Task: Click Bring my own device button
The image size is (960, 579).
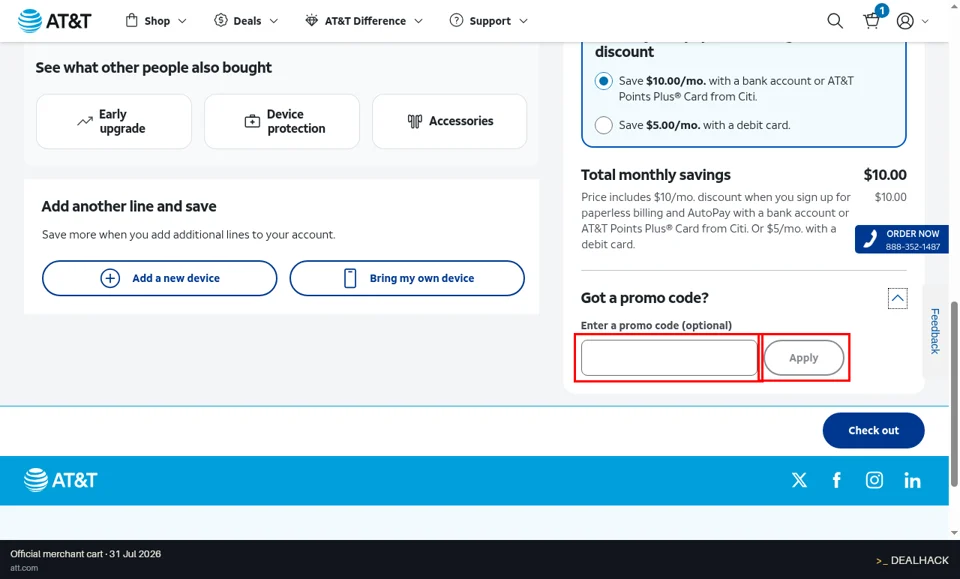Action: tap(407, 278)
